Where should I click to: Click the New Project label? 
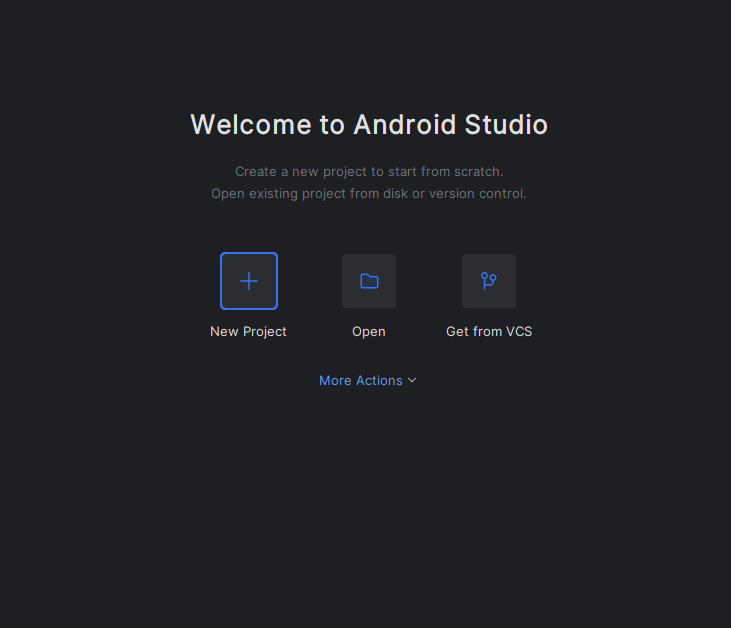pos(248,331)
